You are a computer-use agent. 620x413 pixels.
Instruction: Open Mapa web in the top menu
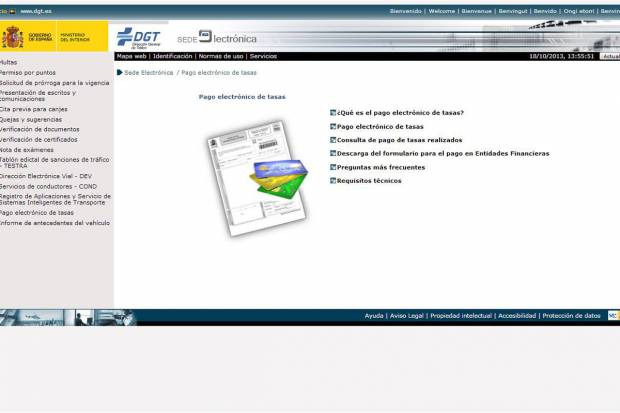pos(132,56)
